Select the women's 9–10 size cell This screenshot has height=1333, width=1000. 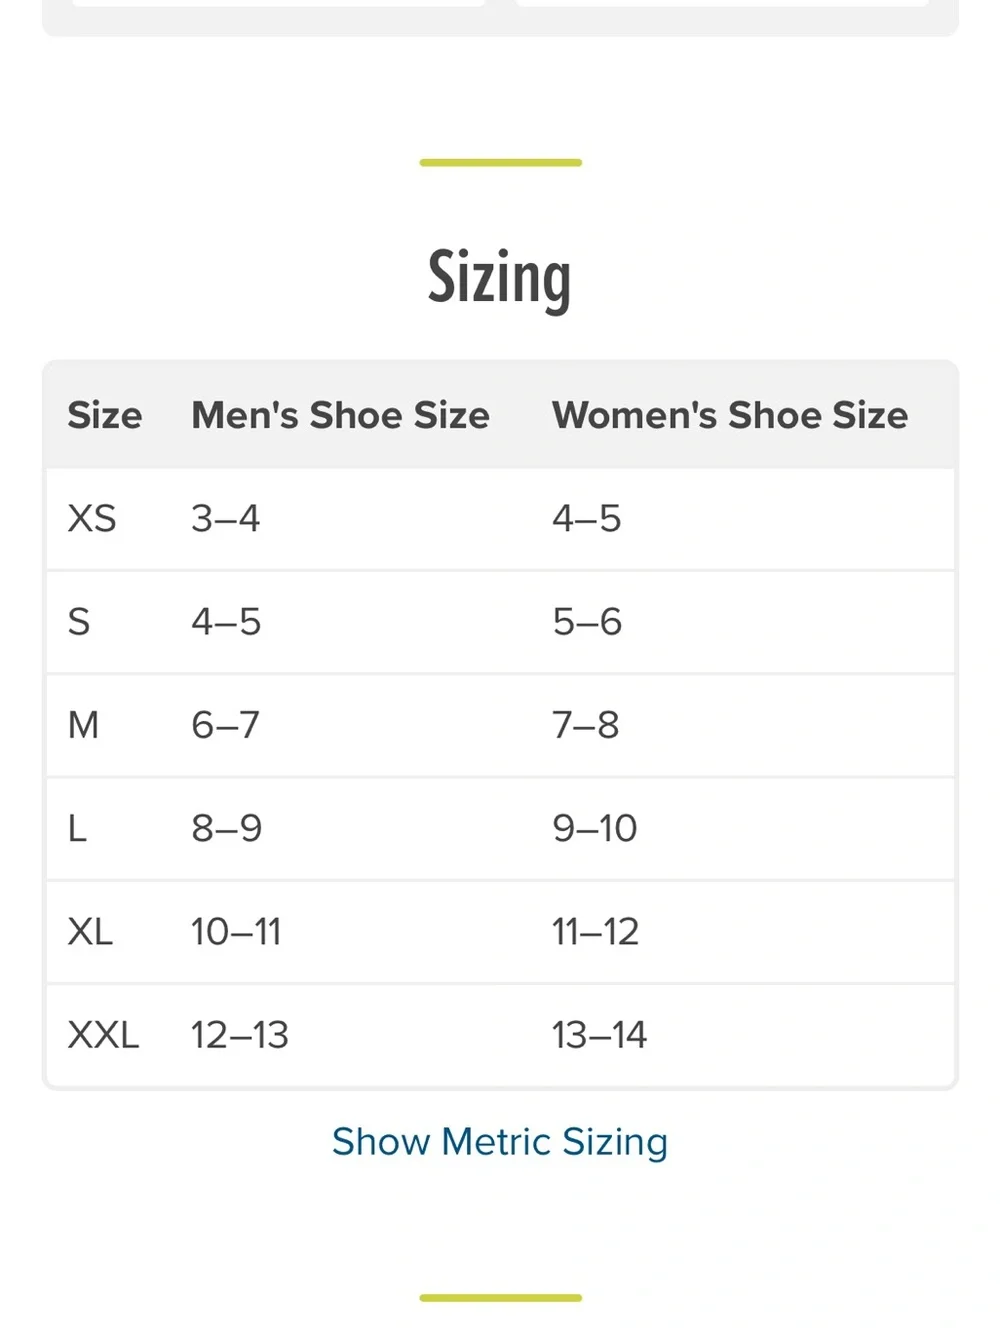click(x=595, y=828)
